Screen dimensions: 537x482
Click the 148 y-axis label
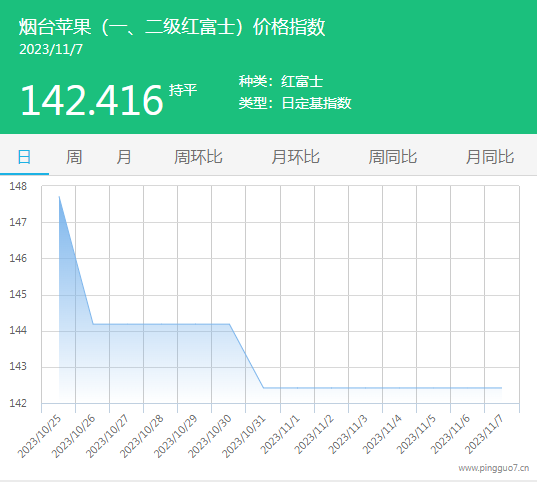[x=18, y=186]
